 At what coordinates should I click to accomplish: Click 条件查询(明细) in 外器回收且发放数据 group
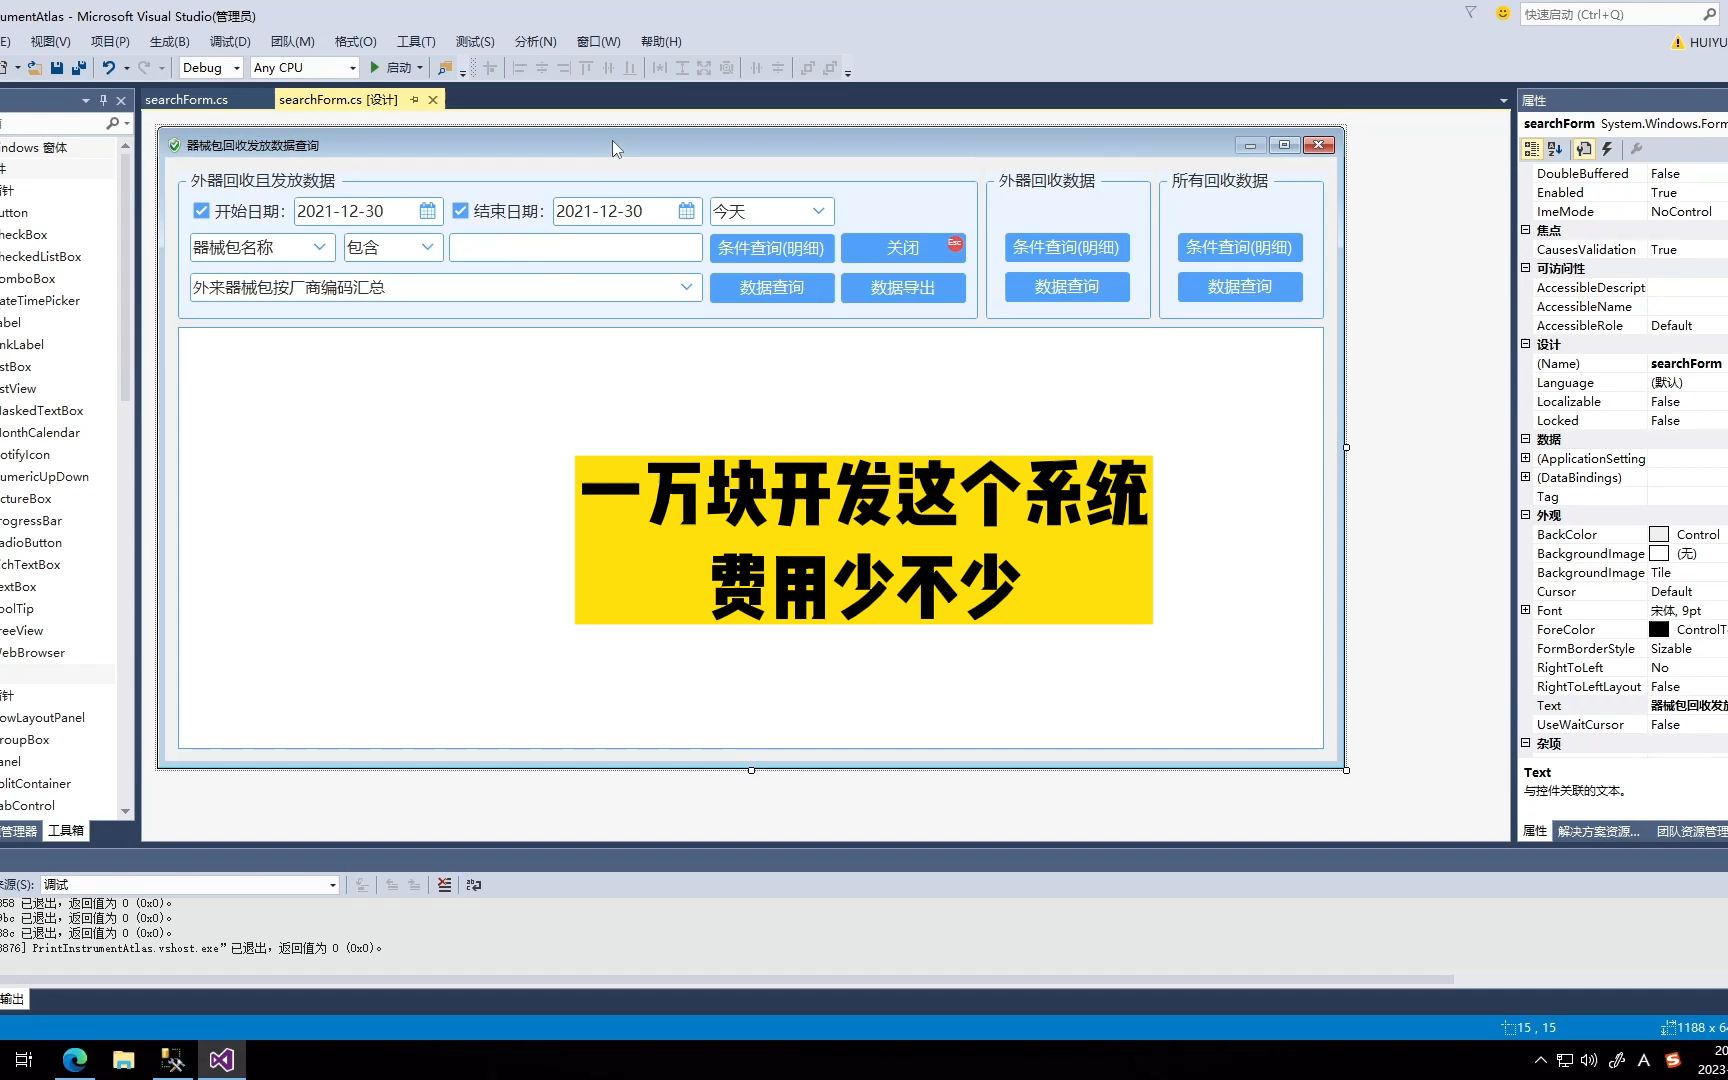click(x=772, y=248)
